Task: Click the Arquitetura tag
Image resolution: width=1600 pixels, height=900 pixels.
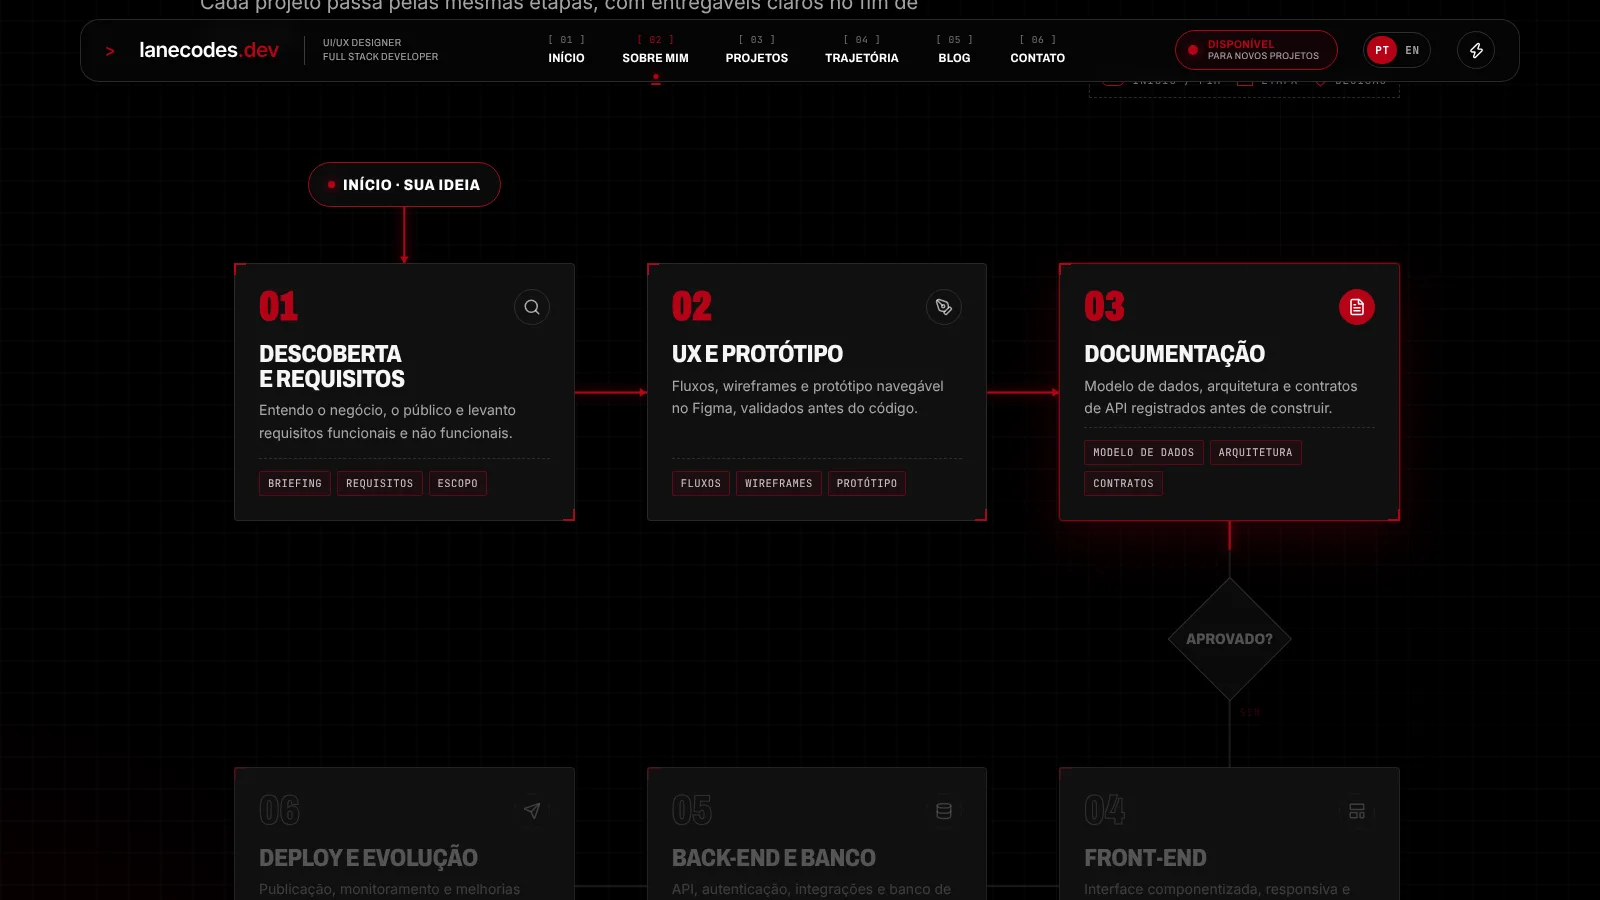Action: (x=1256, y=453)
